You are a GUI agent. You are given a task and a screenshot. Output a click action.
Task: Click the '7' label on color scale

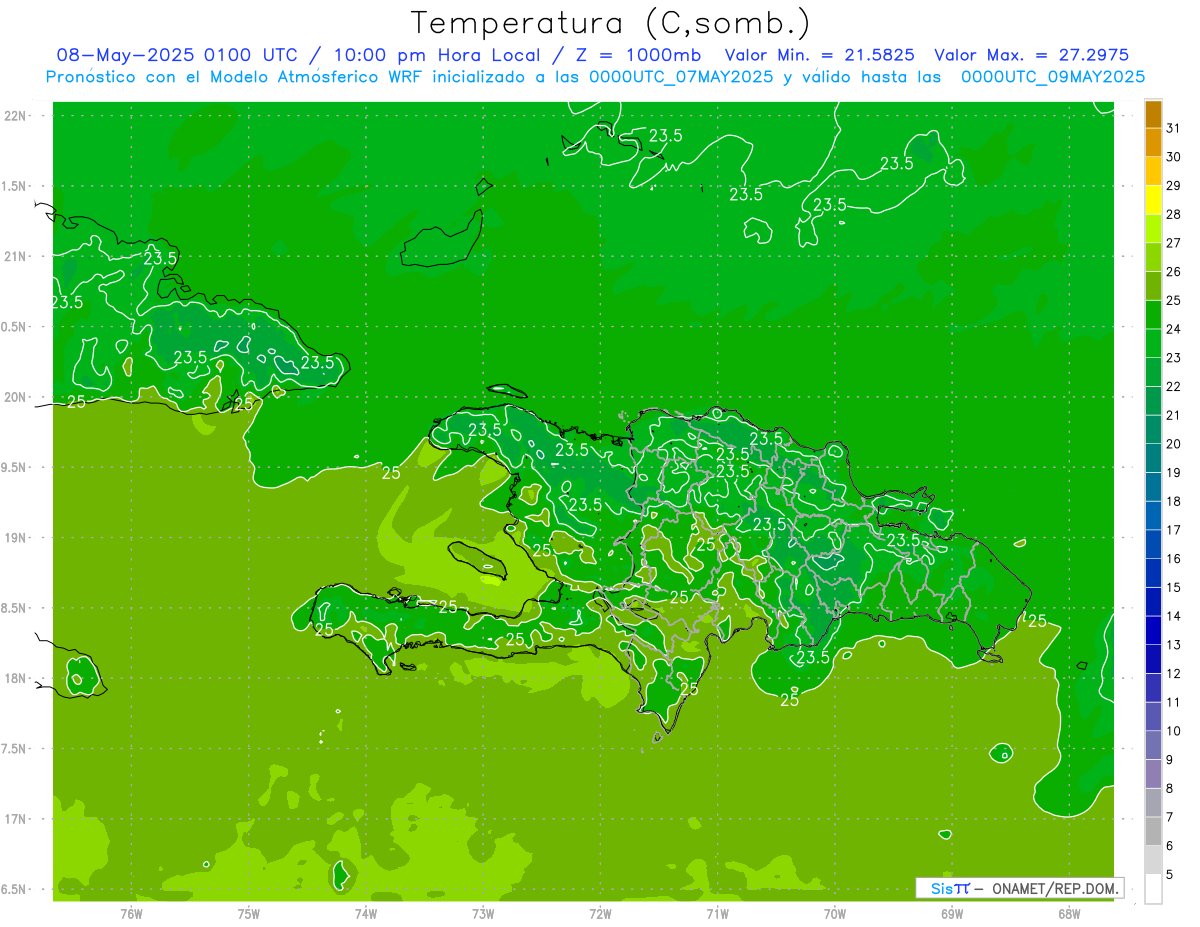1169,818
